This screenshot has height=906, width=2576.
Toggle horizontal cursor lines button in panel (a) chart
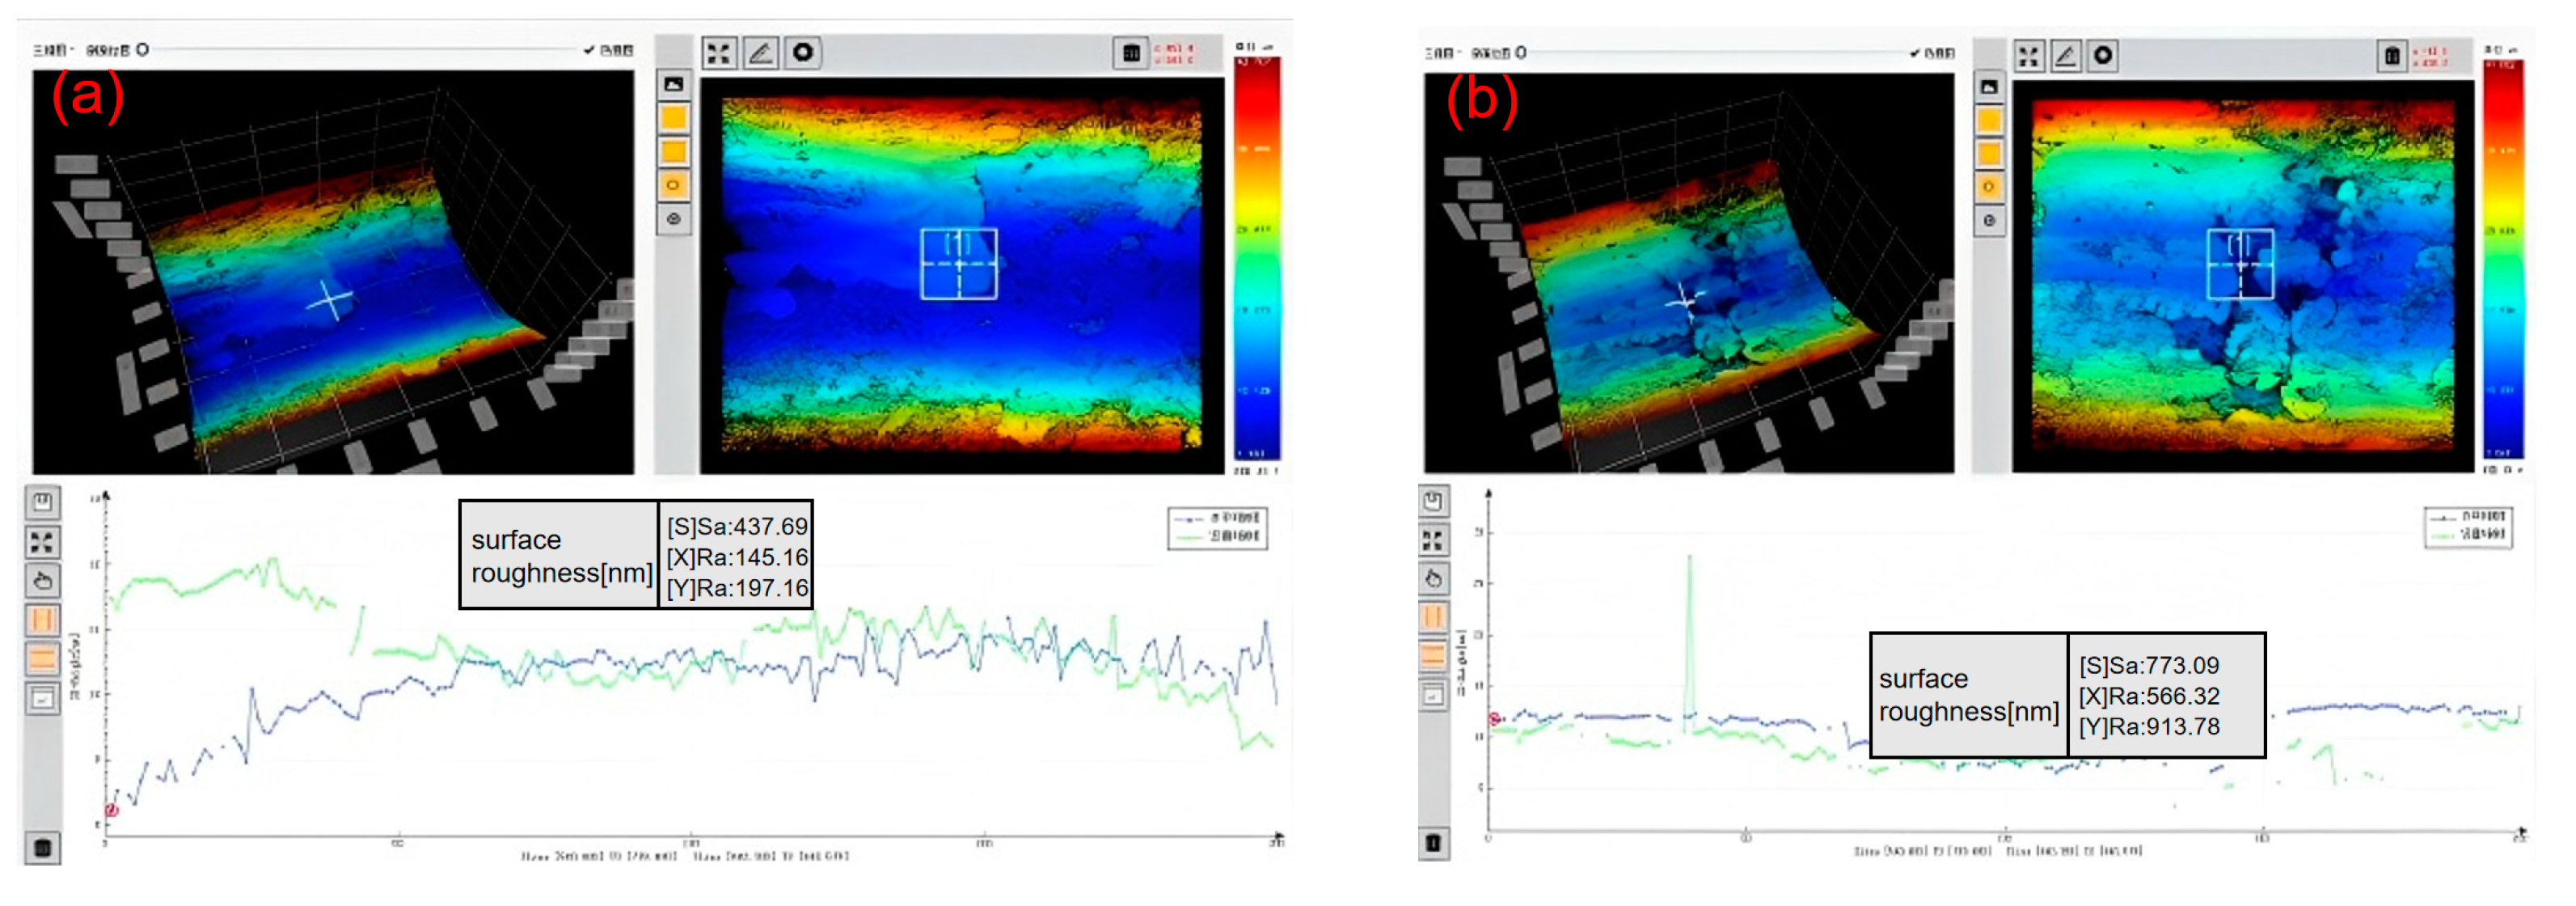pos(42,659)
